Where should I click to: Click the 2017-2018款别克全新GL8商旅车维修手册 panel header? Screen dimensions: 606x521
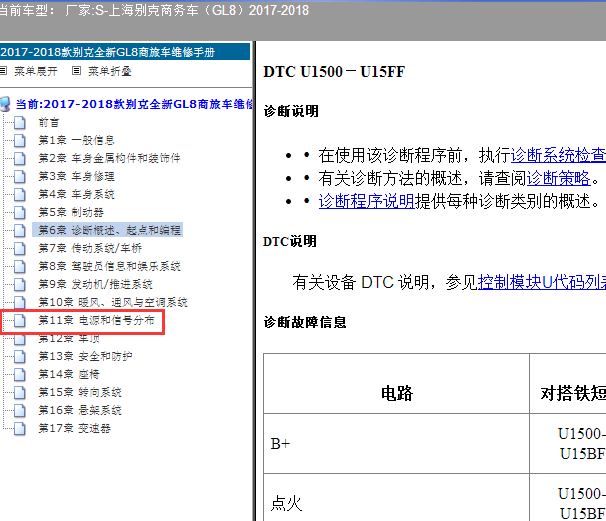tap(125, 52)
